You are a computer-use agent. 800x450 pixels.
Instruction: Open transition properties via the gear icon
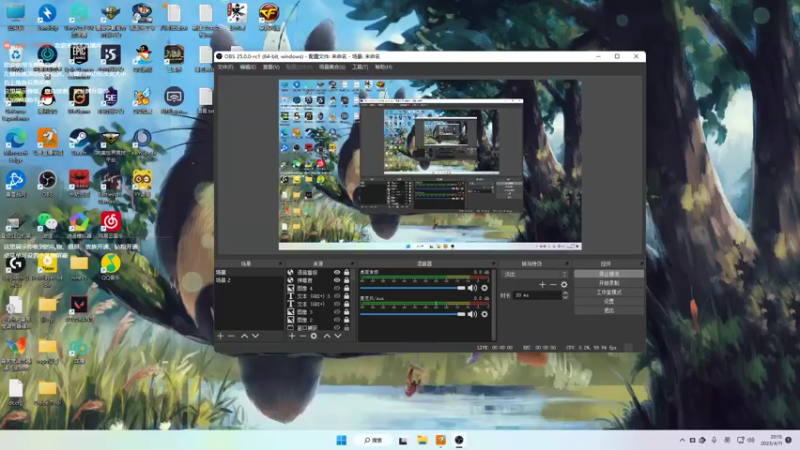click(x=564, y=285)
